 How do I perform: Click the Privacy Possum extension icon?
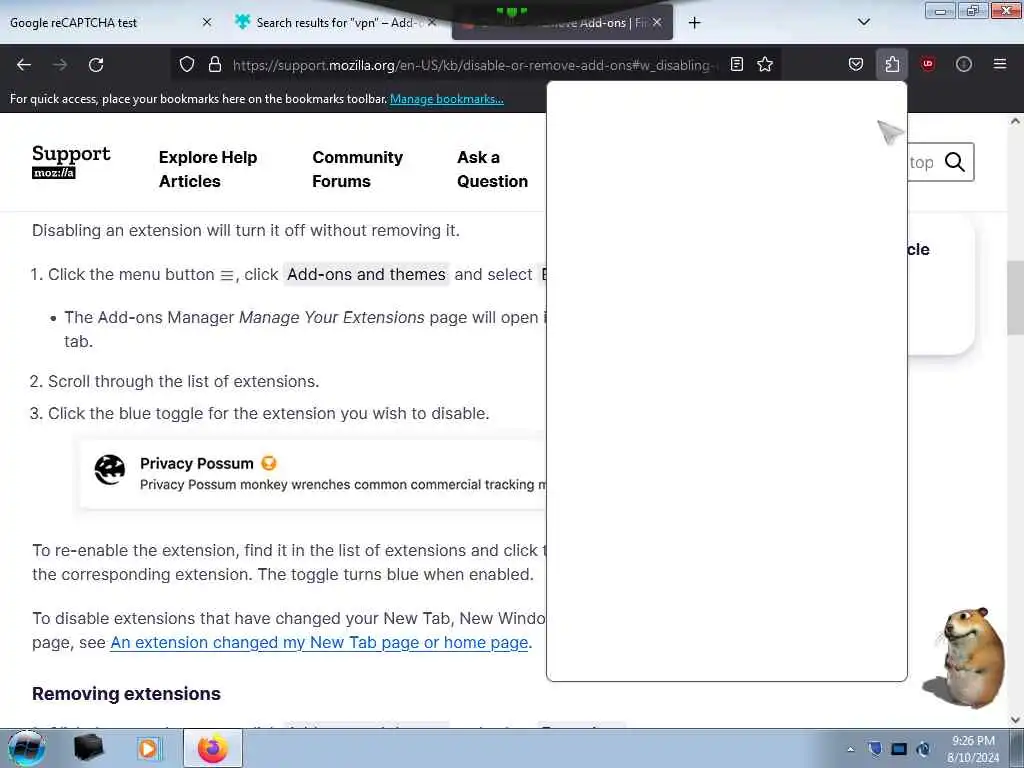(110, 470)
